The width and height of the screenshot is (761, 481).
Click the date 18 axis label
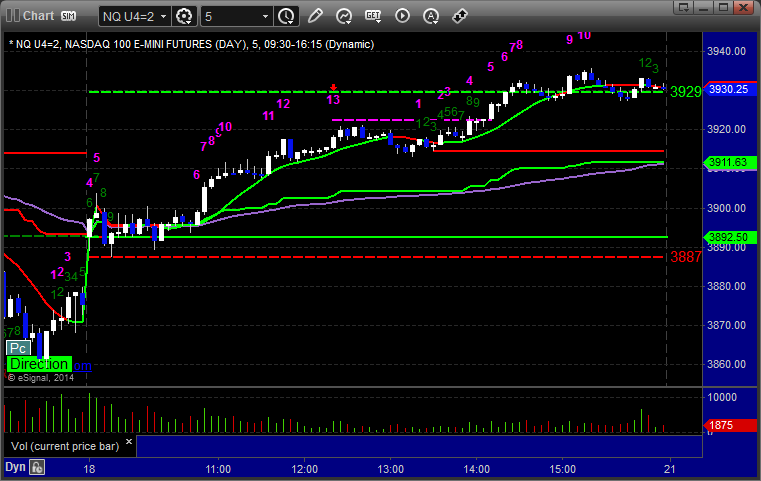click(x=89, y=469)
